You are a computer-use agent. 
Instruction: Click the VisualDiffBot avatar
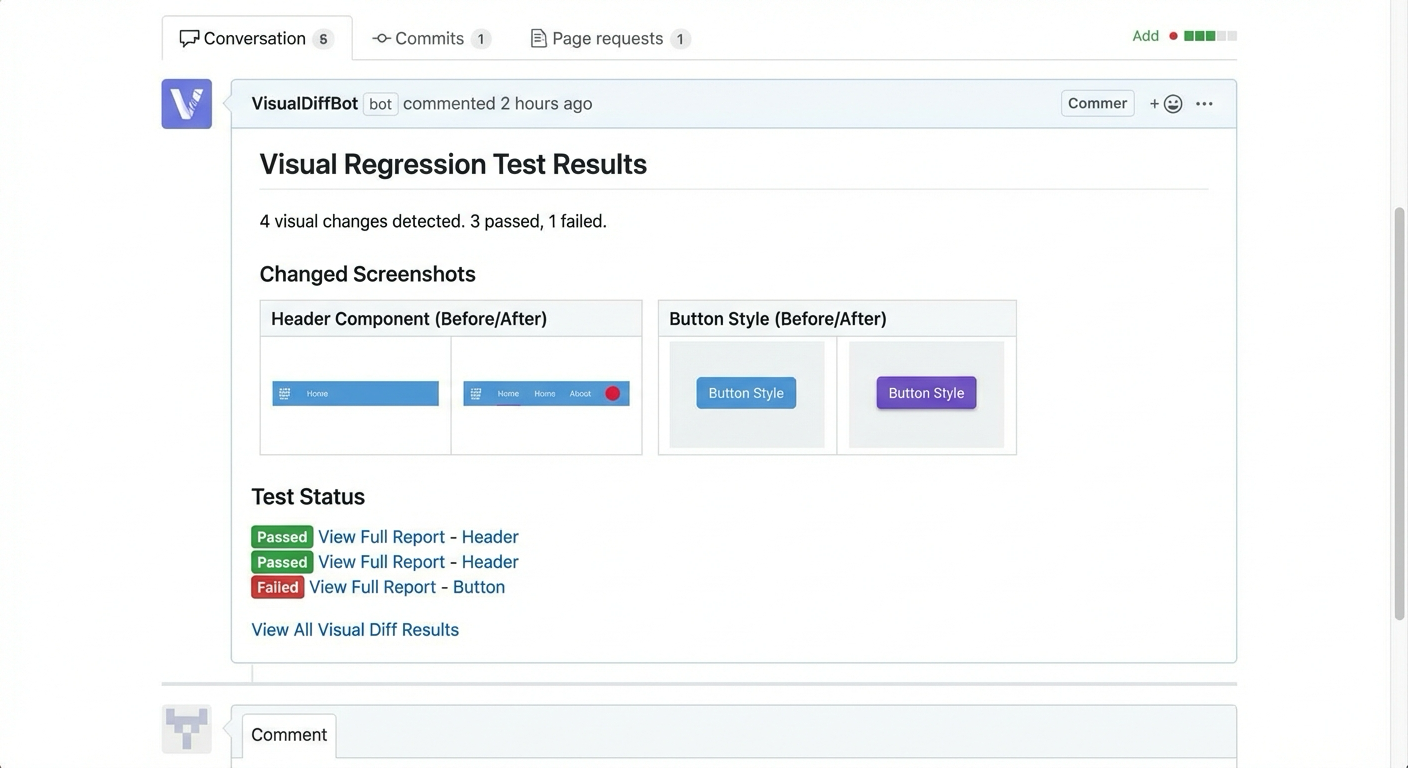[186, 103]
